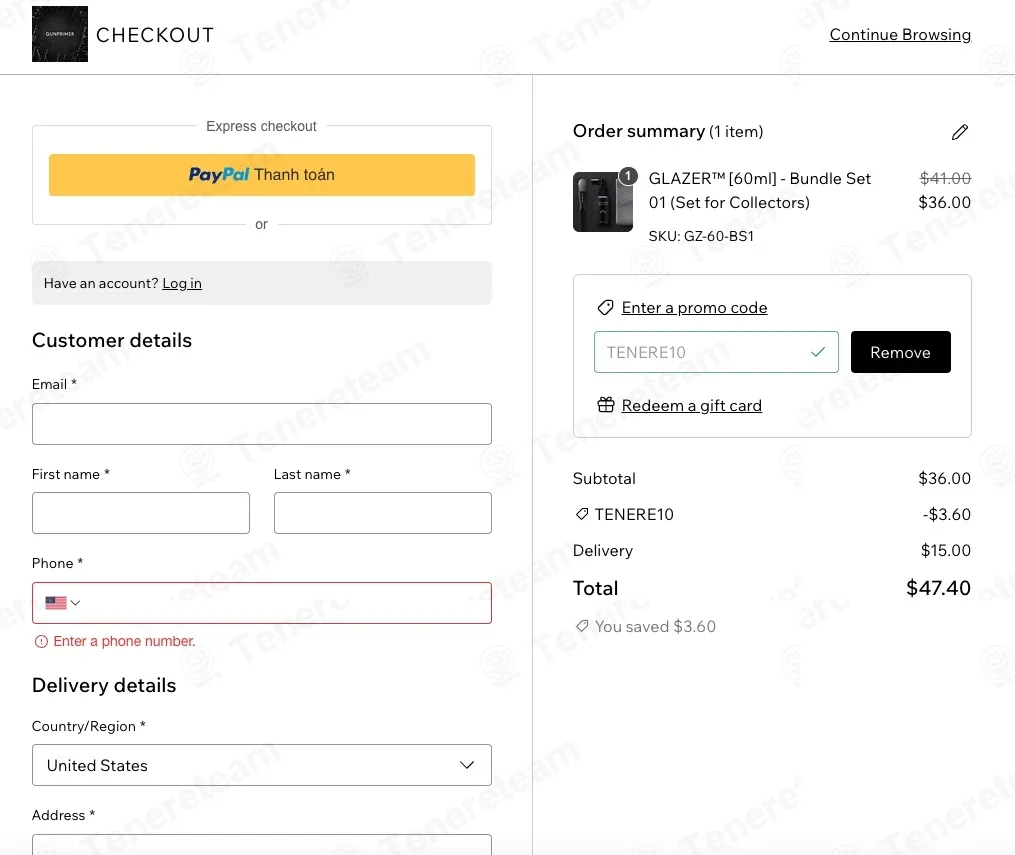Image resolution: width=1015 pixels, height=855 pixels.
Task: Click the total amount $47.40
Action: click(938, 588)
